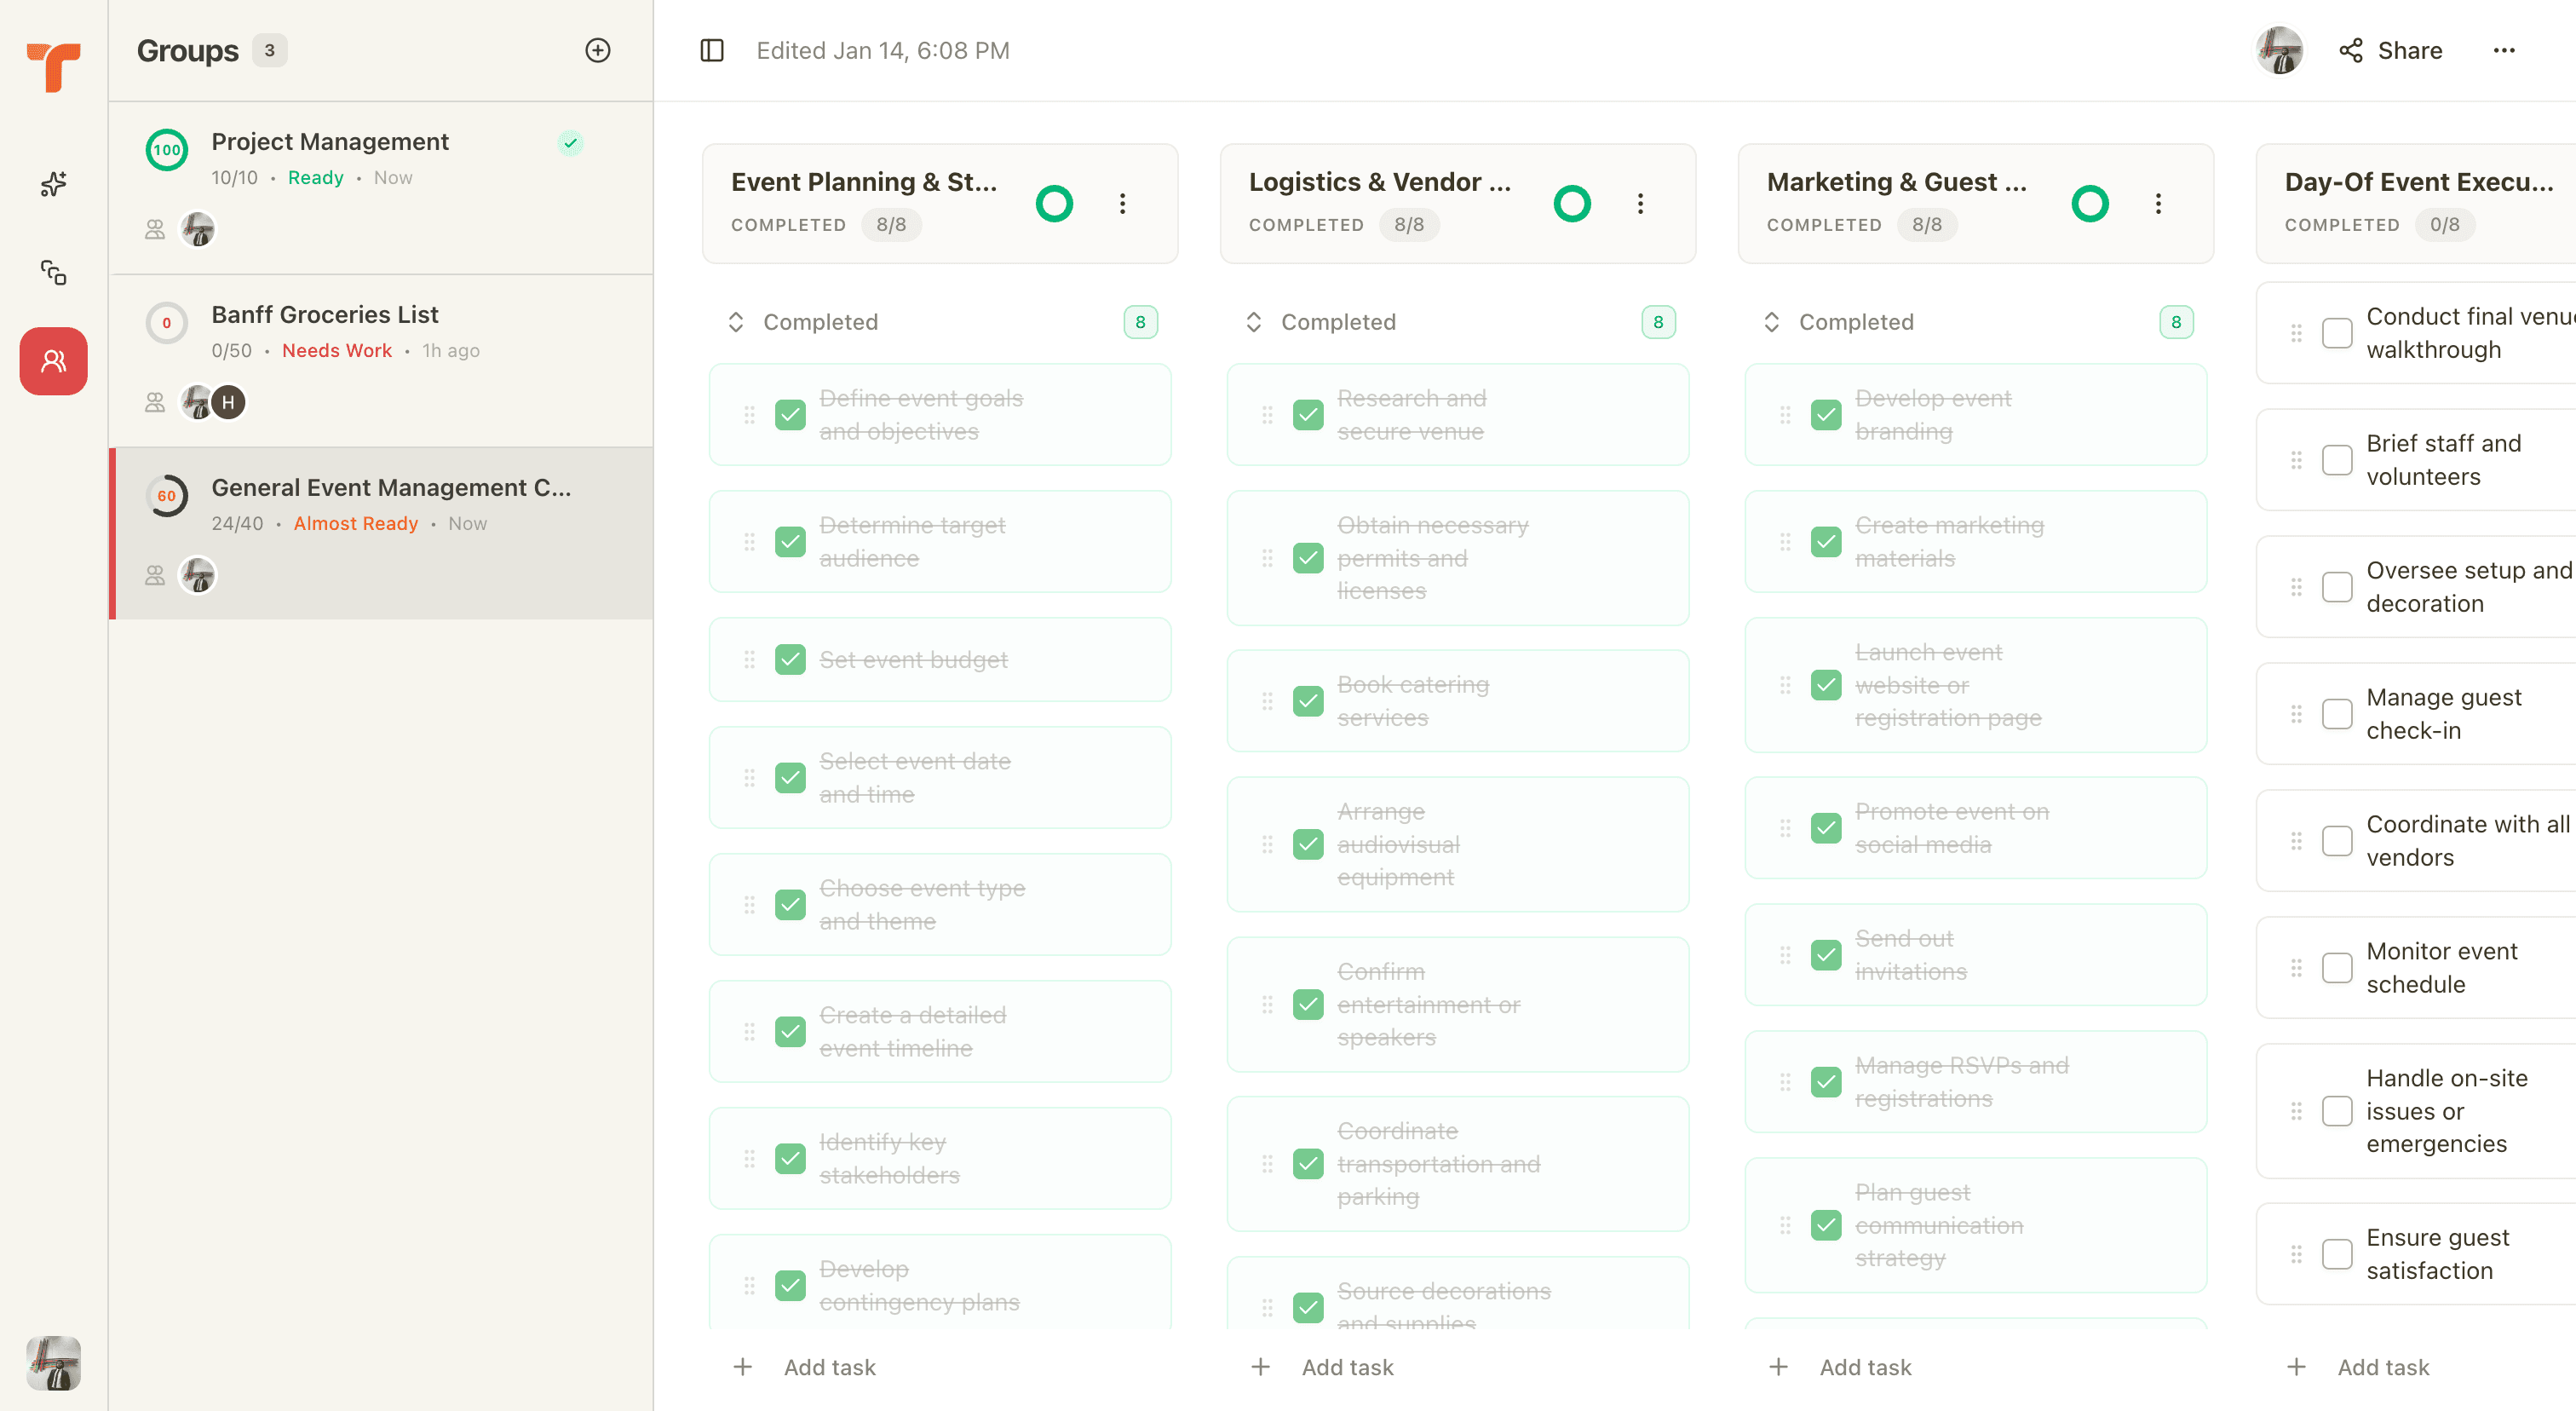The width and height of the screenshot is (2576, 1411).
Task: Check Coordinate with all vendors
Action: click(x=2337, y=841)
